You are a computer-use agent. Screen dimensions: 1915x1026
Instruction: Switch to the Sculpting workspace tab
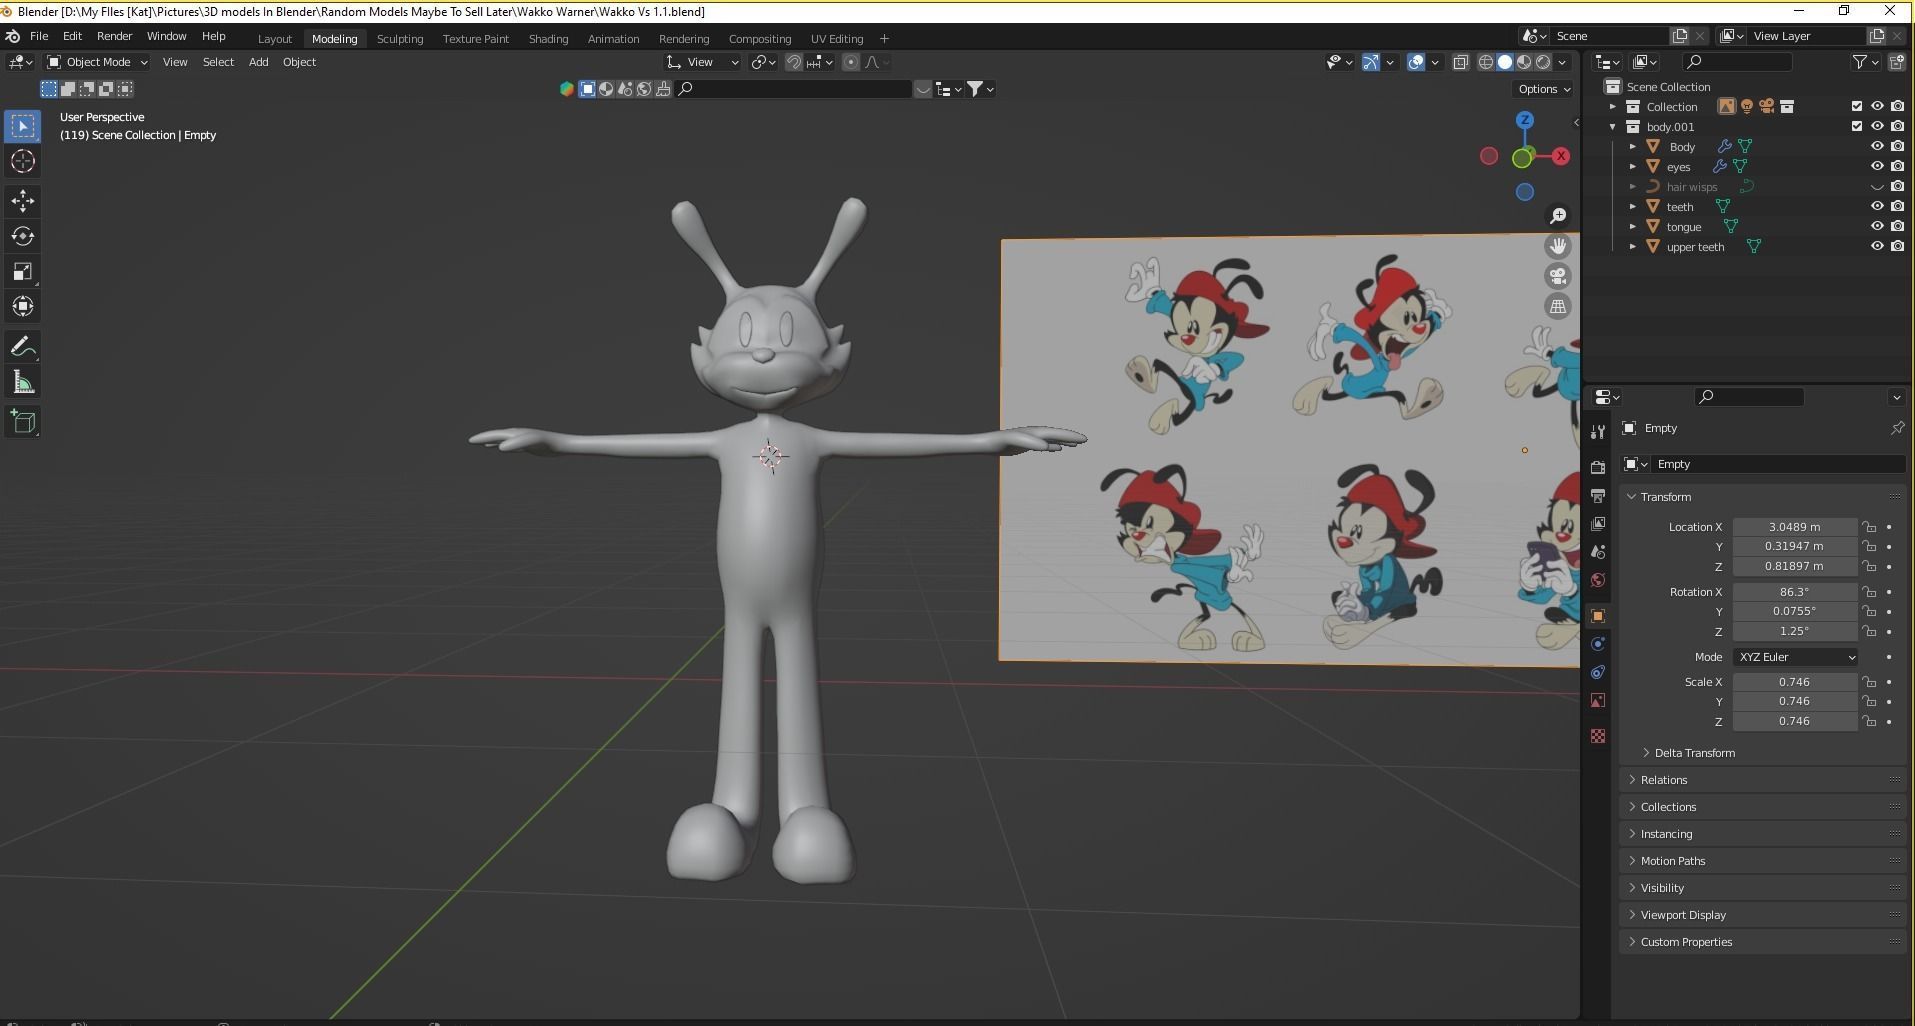[400, 39]
